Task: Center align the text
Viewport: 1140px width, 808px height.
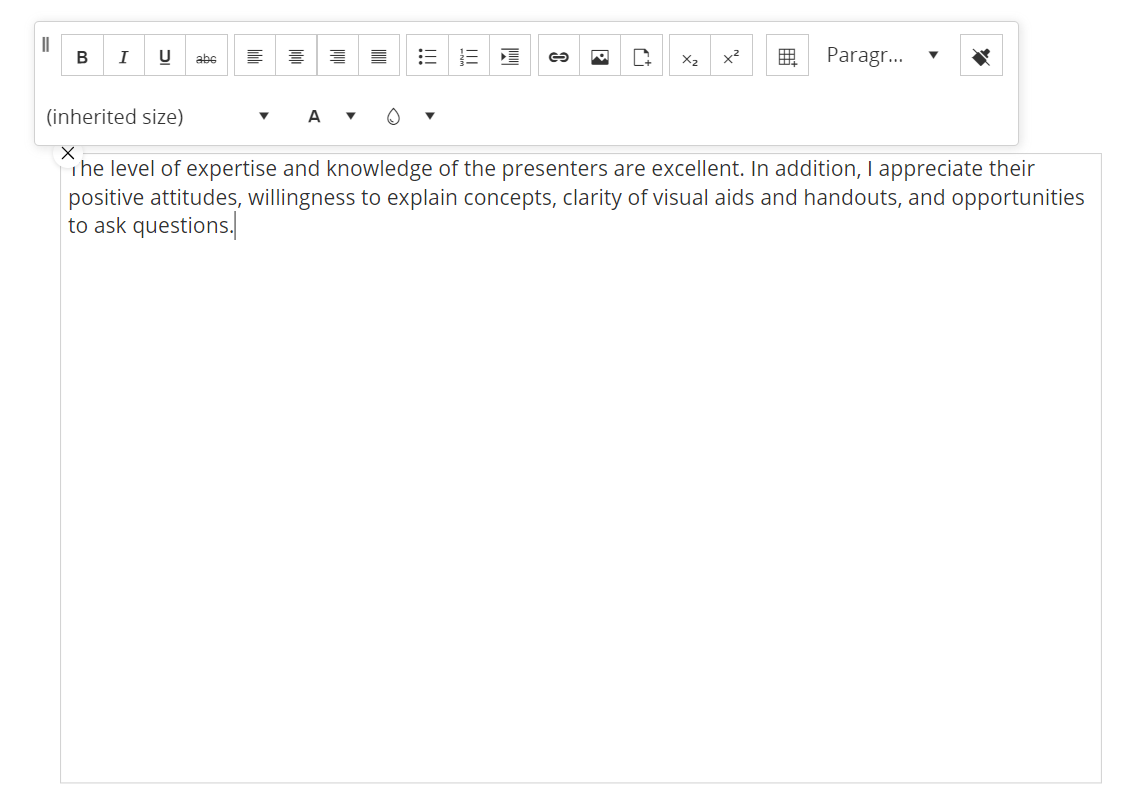Action: pyautogui.click(x=296, y=56)
